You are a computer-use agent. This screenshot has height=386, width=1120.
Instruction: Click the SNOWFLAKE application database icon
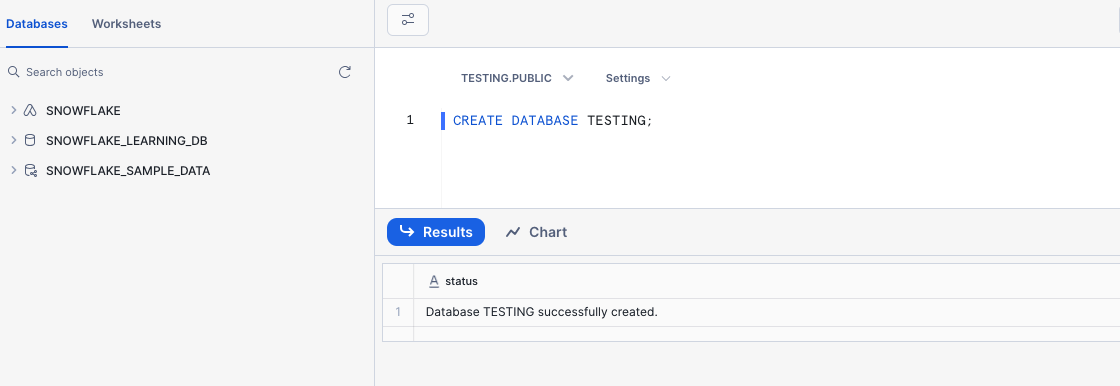(x=30, y=111)
